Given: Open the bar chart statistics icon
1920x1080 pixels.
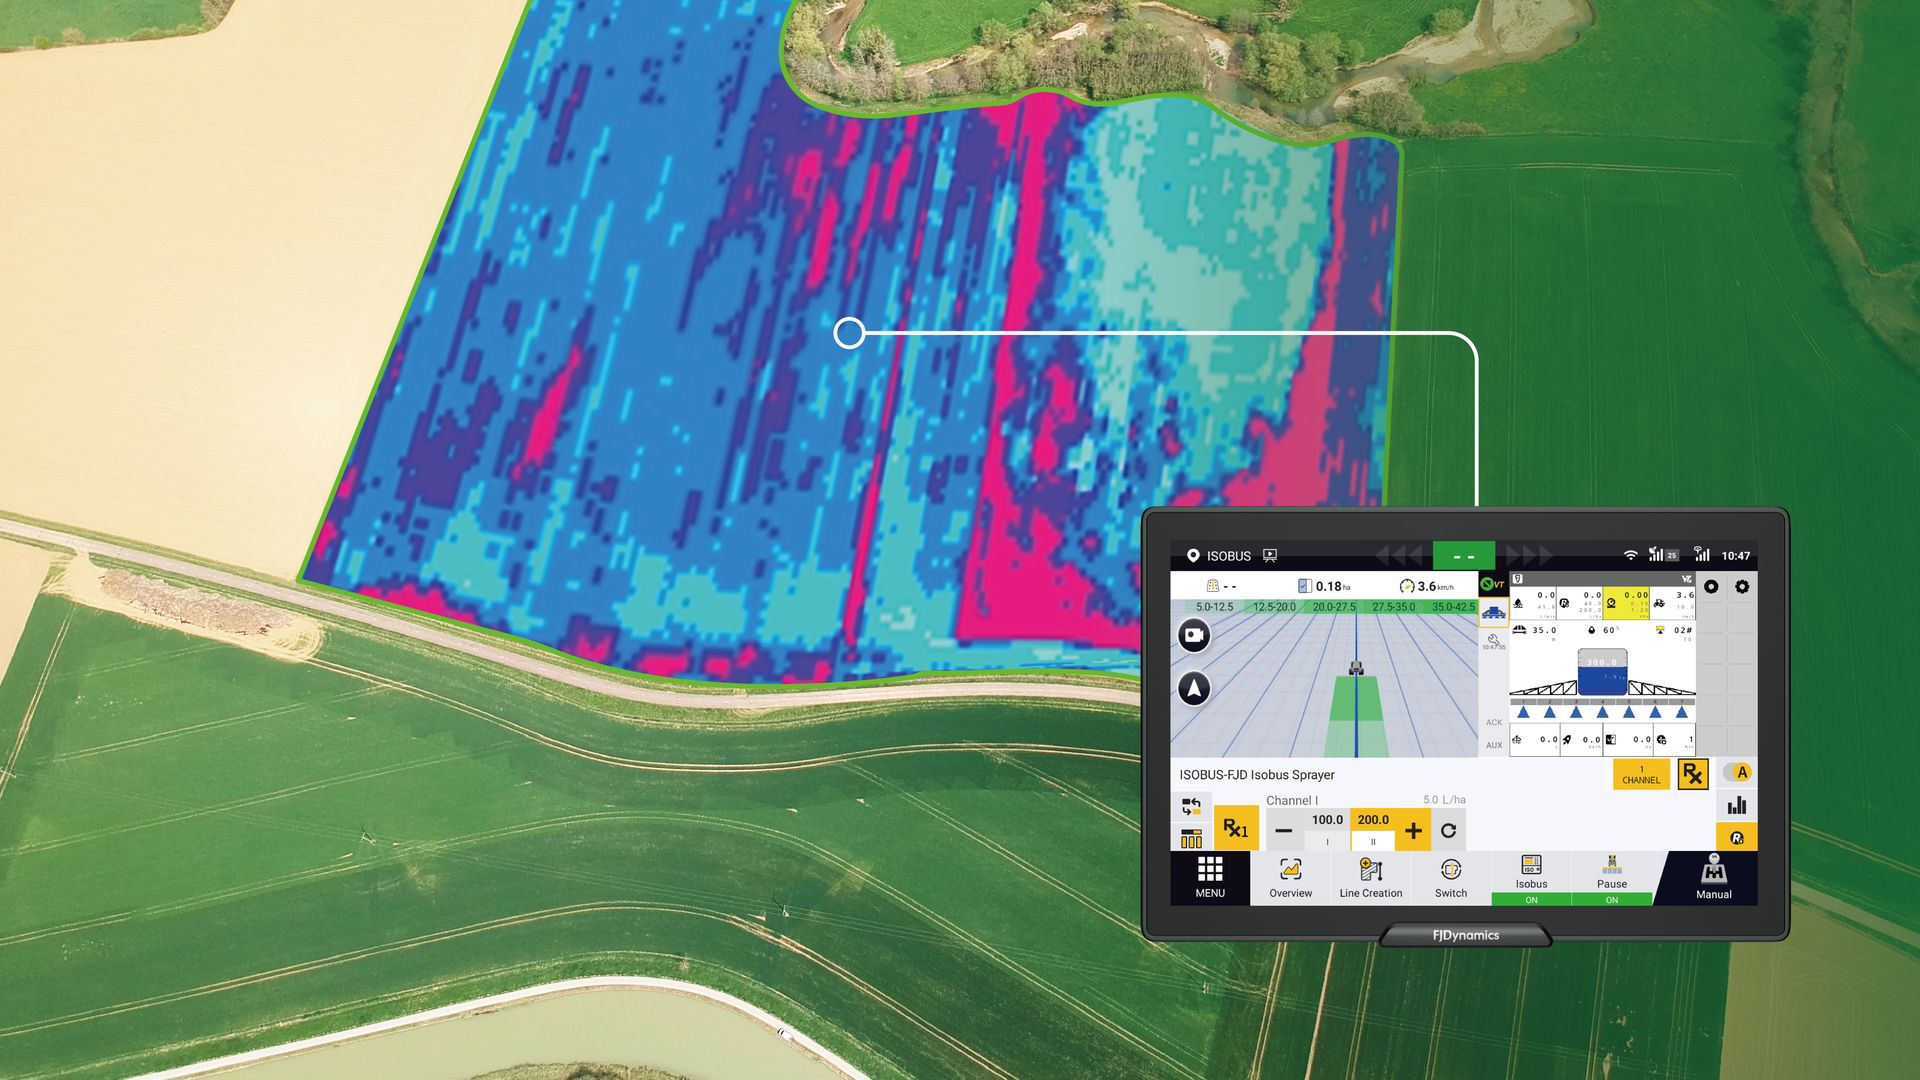Looking at the screenshot, I should click(x=1737, y=805).
